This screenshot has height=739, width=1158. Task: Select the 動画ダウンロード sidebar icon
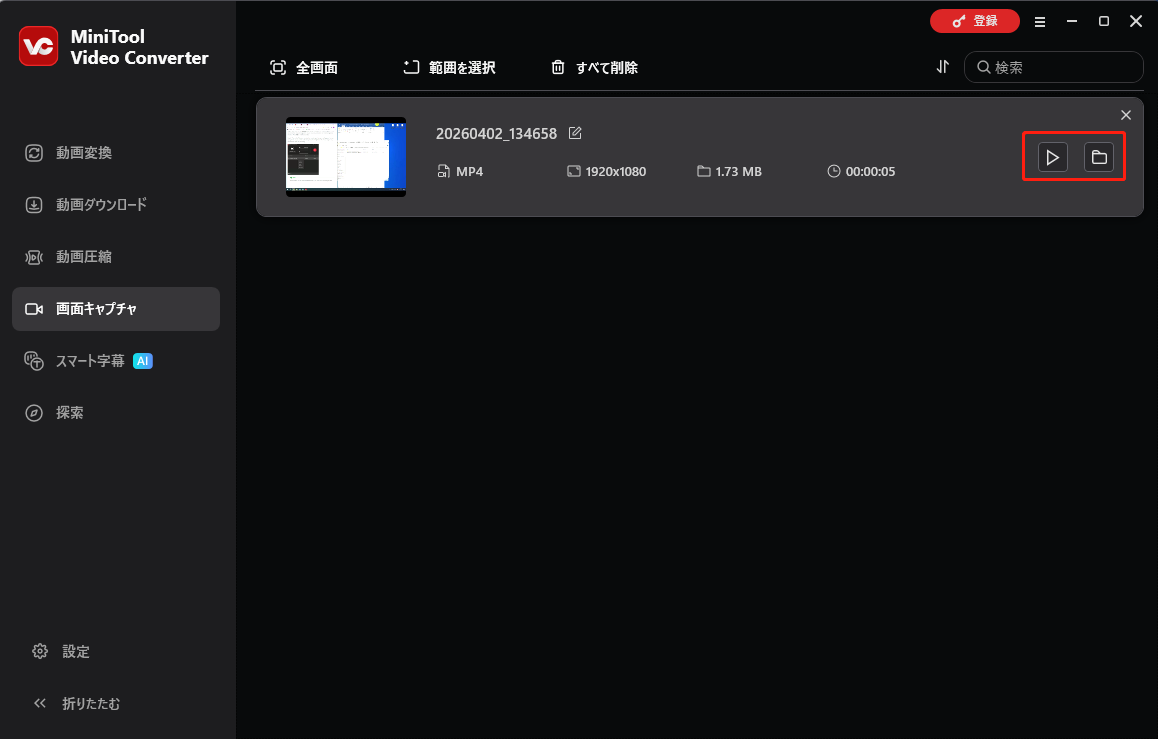[100, 204]
